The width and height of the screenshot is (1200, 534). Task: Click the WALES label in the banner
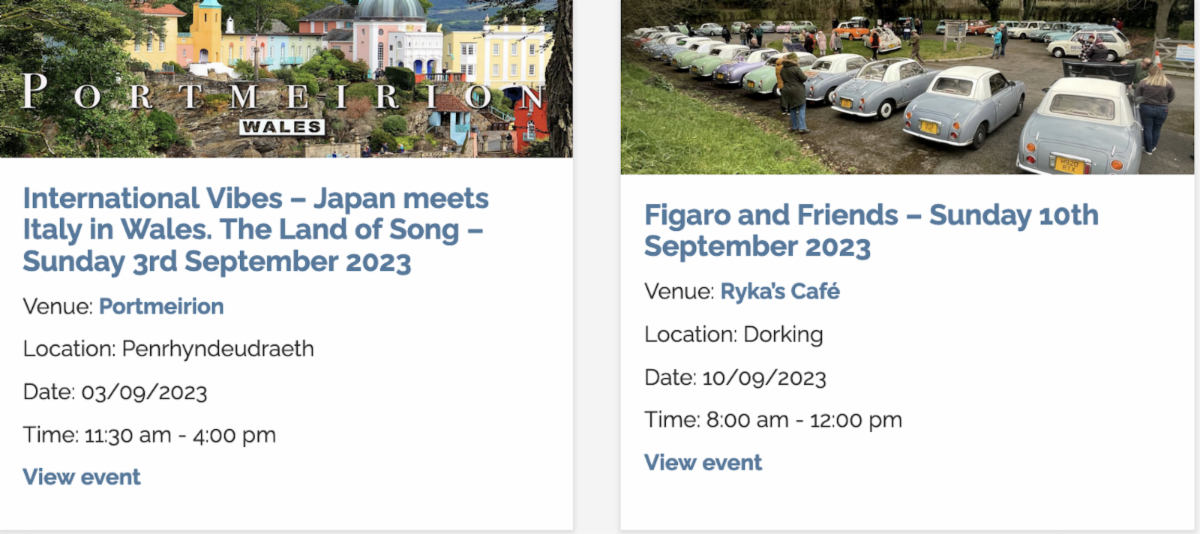tap(282, 127)
